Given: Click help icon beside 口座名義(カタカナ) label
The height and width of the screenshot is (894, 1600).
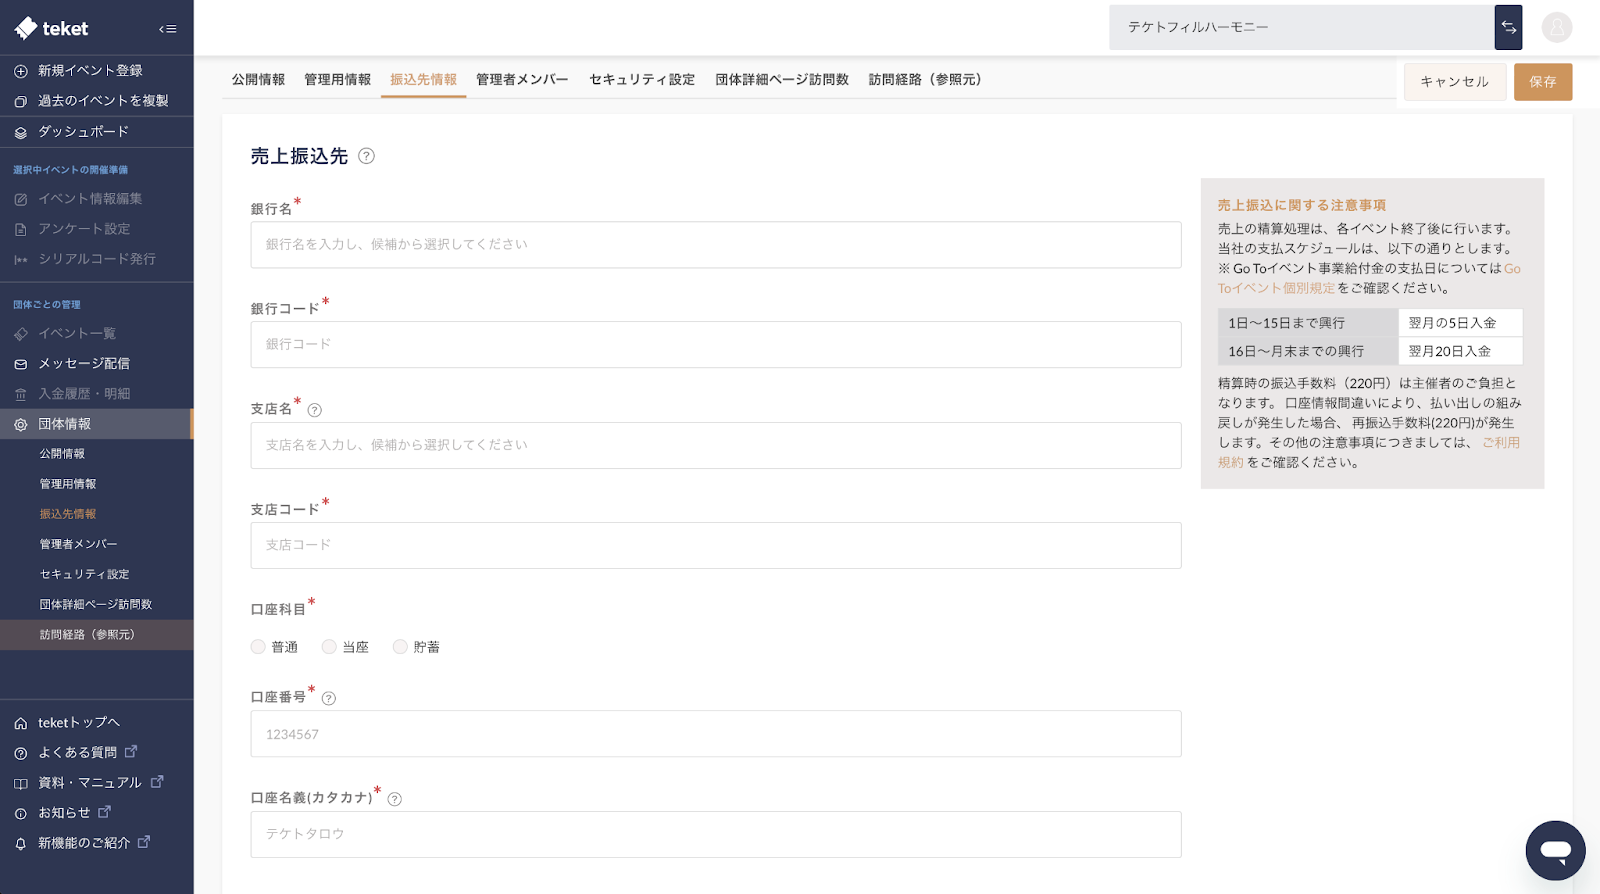Looking at the screenshot, I should (x=395, y=799).
